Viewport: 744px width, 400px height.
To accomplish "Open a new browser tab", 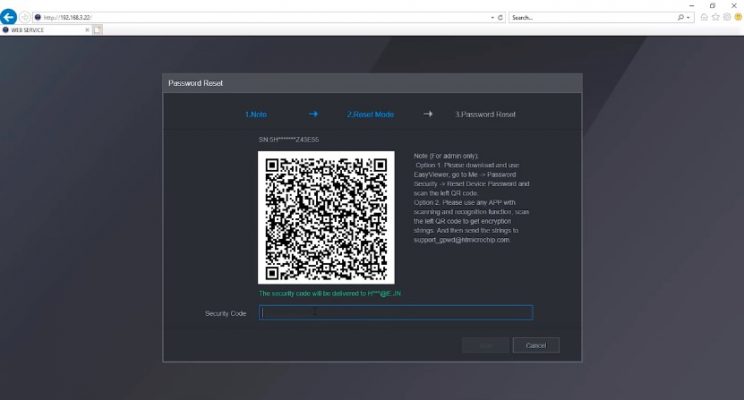I will [99, 30].
